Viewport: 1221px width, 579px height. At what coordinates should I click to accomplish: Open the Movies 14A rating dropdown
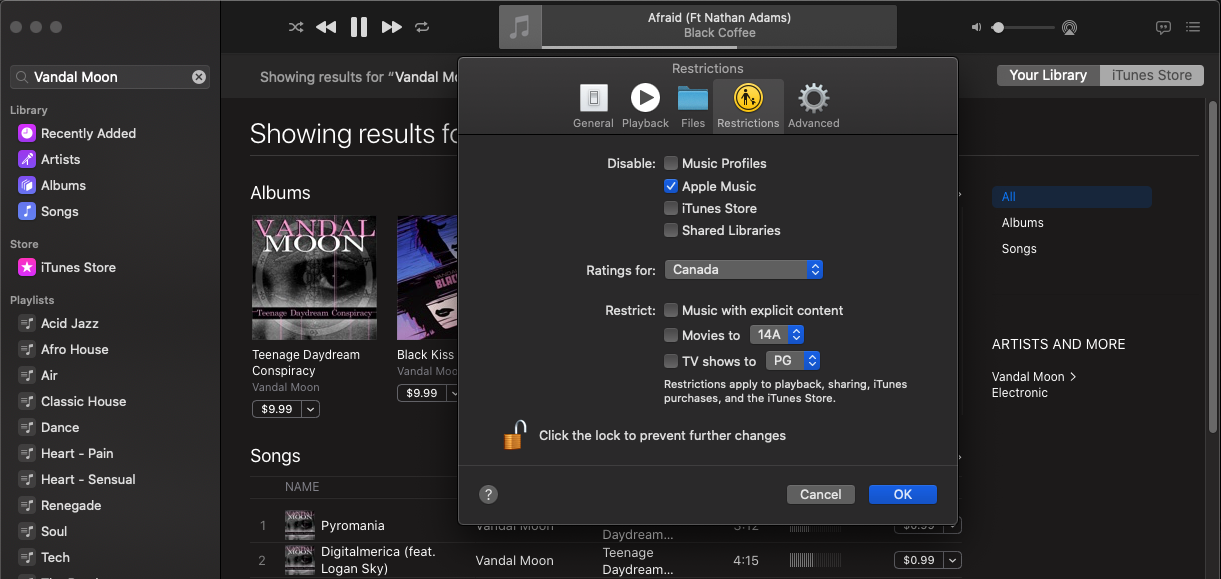click(x=777, y=335)
